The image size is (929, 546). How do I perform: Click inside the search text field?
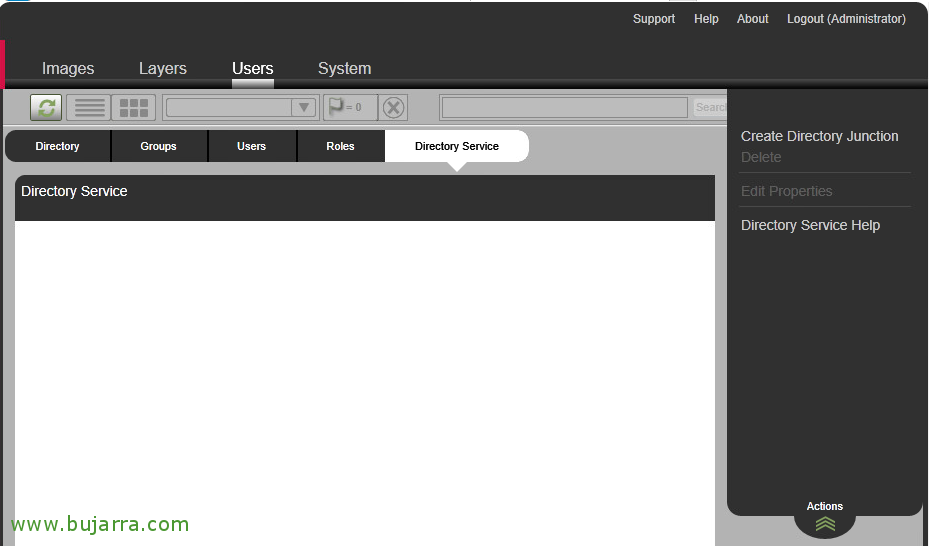pos(564,107)
